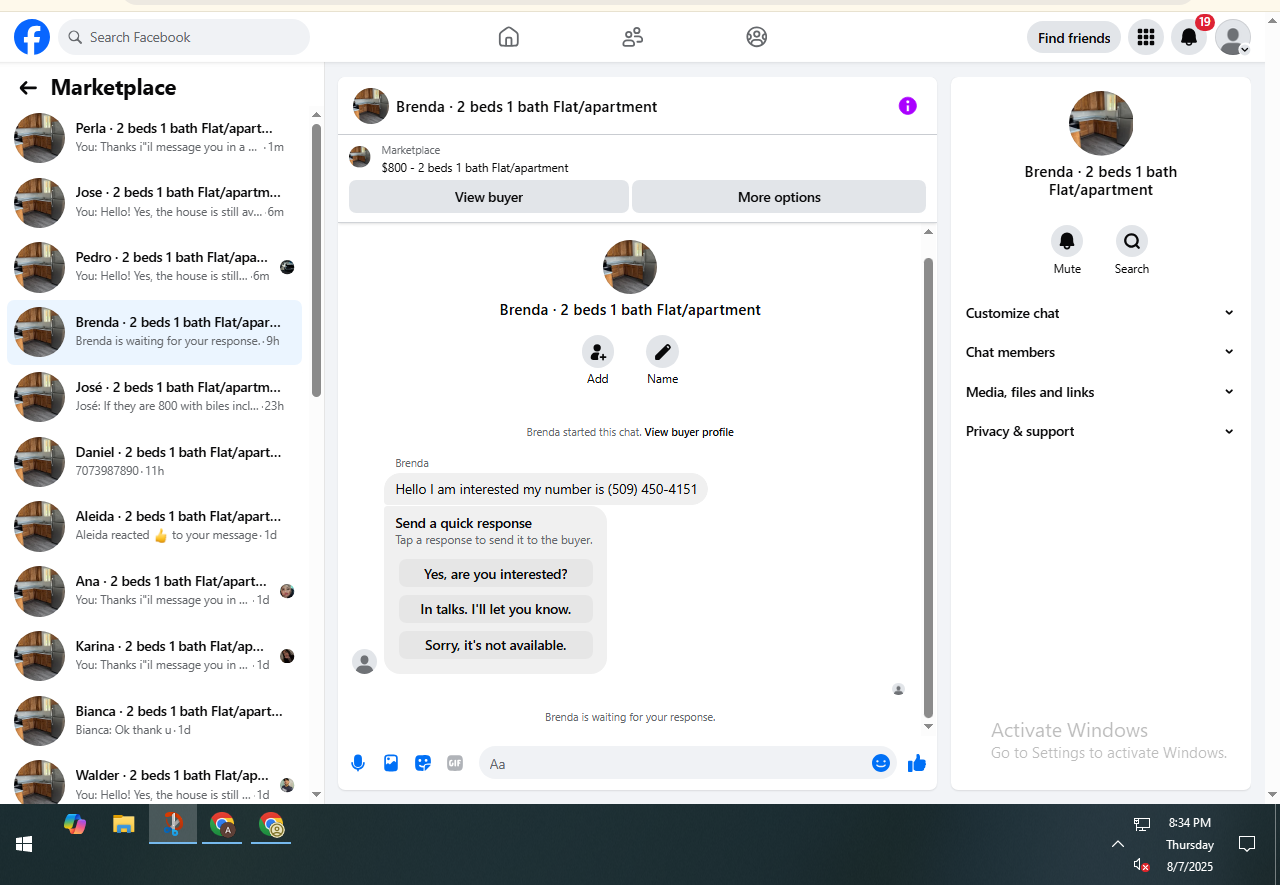Add people to the Brenda chat
The height and width of the screenshot is (885, 1280).
(x=598, y=352)
